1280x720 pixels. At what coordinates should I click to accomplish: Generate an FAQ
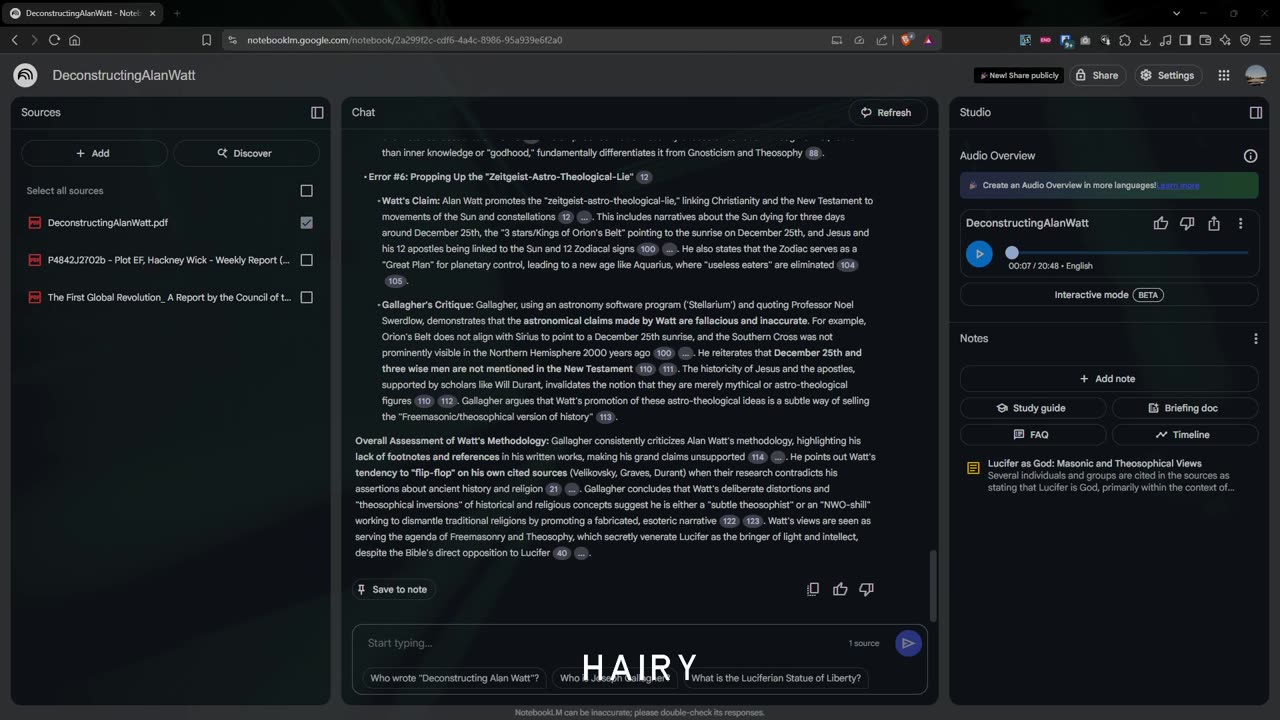point(1033,435)
